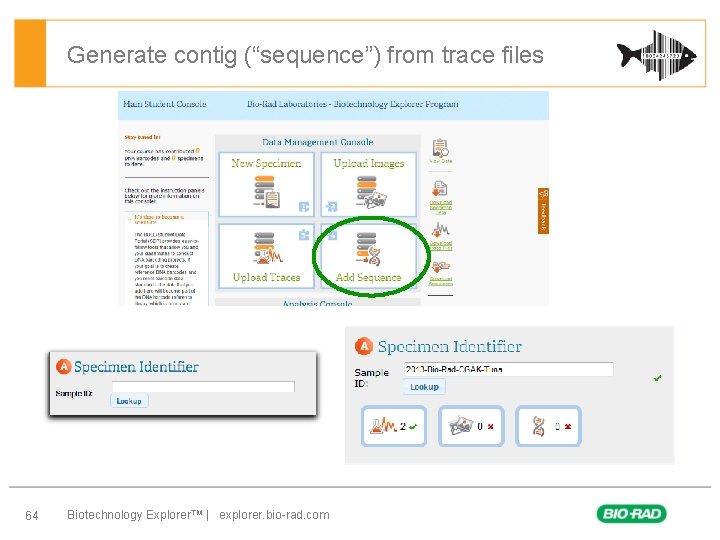Click the Analysis Console heading

[x=318, y=303]
